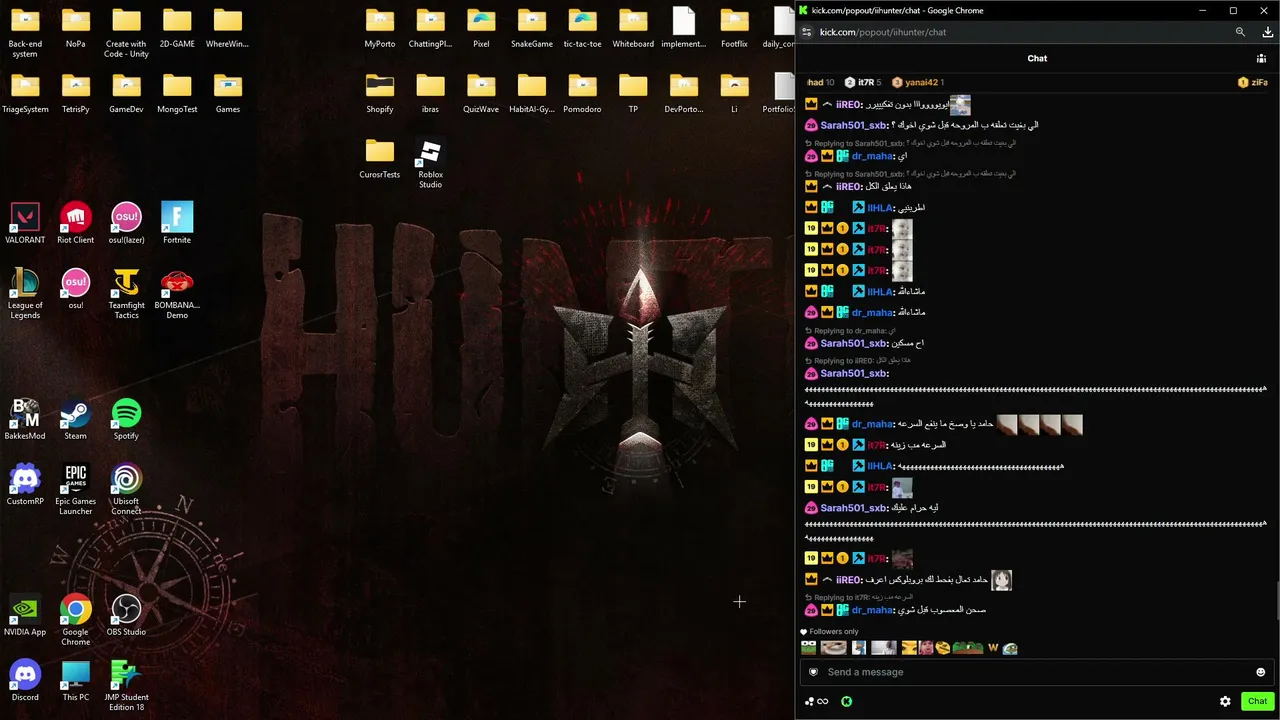Select This PC desktop icon
This screenshot has height=720, width=1280.
click(x=76, y=681)
